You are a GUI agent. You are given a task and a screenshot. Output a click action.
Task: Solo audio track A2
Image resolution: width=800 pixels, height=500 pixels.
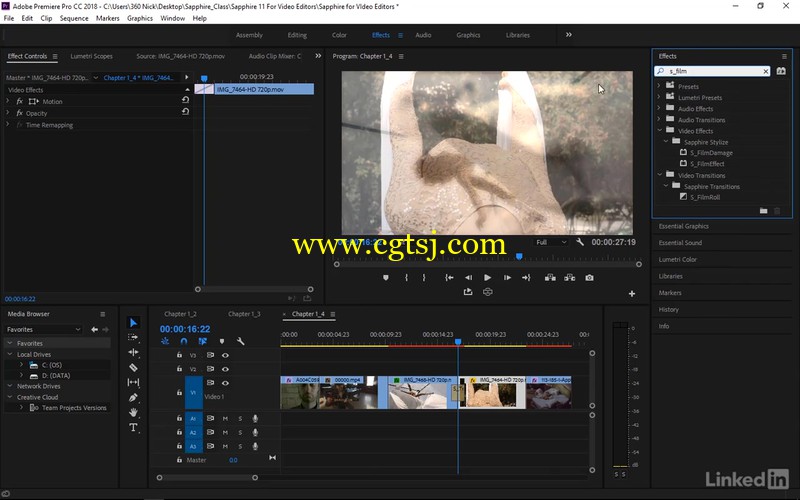click(240, 432)
